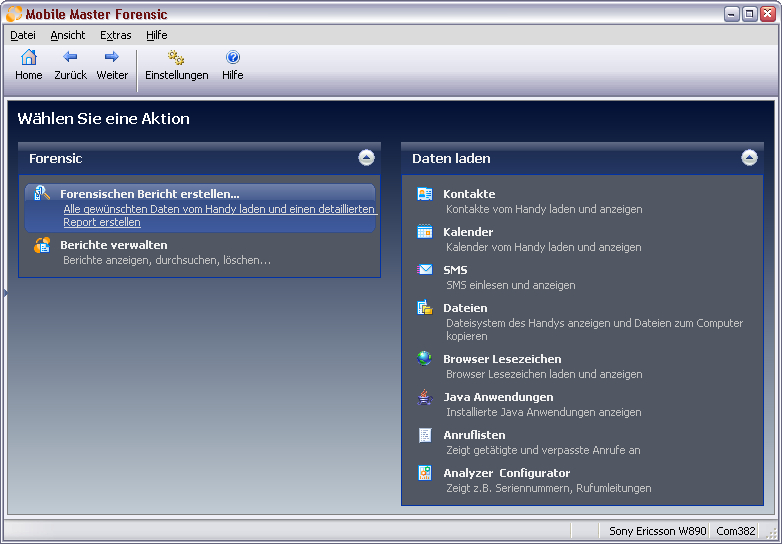The height and width of the screenshot is (544, 782).
Task: Open the Datei menu
Action: [22, 35]
